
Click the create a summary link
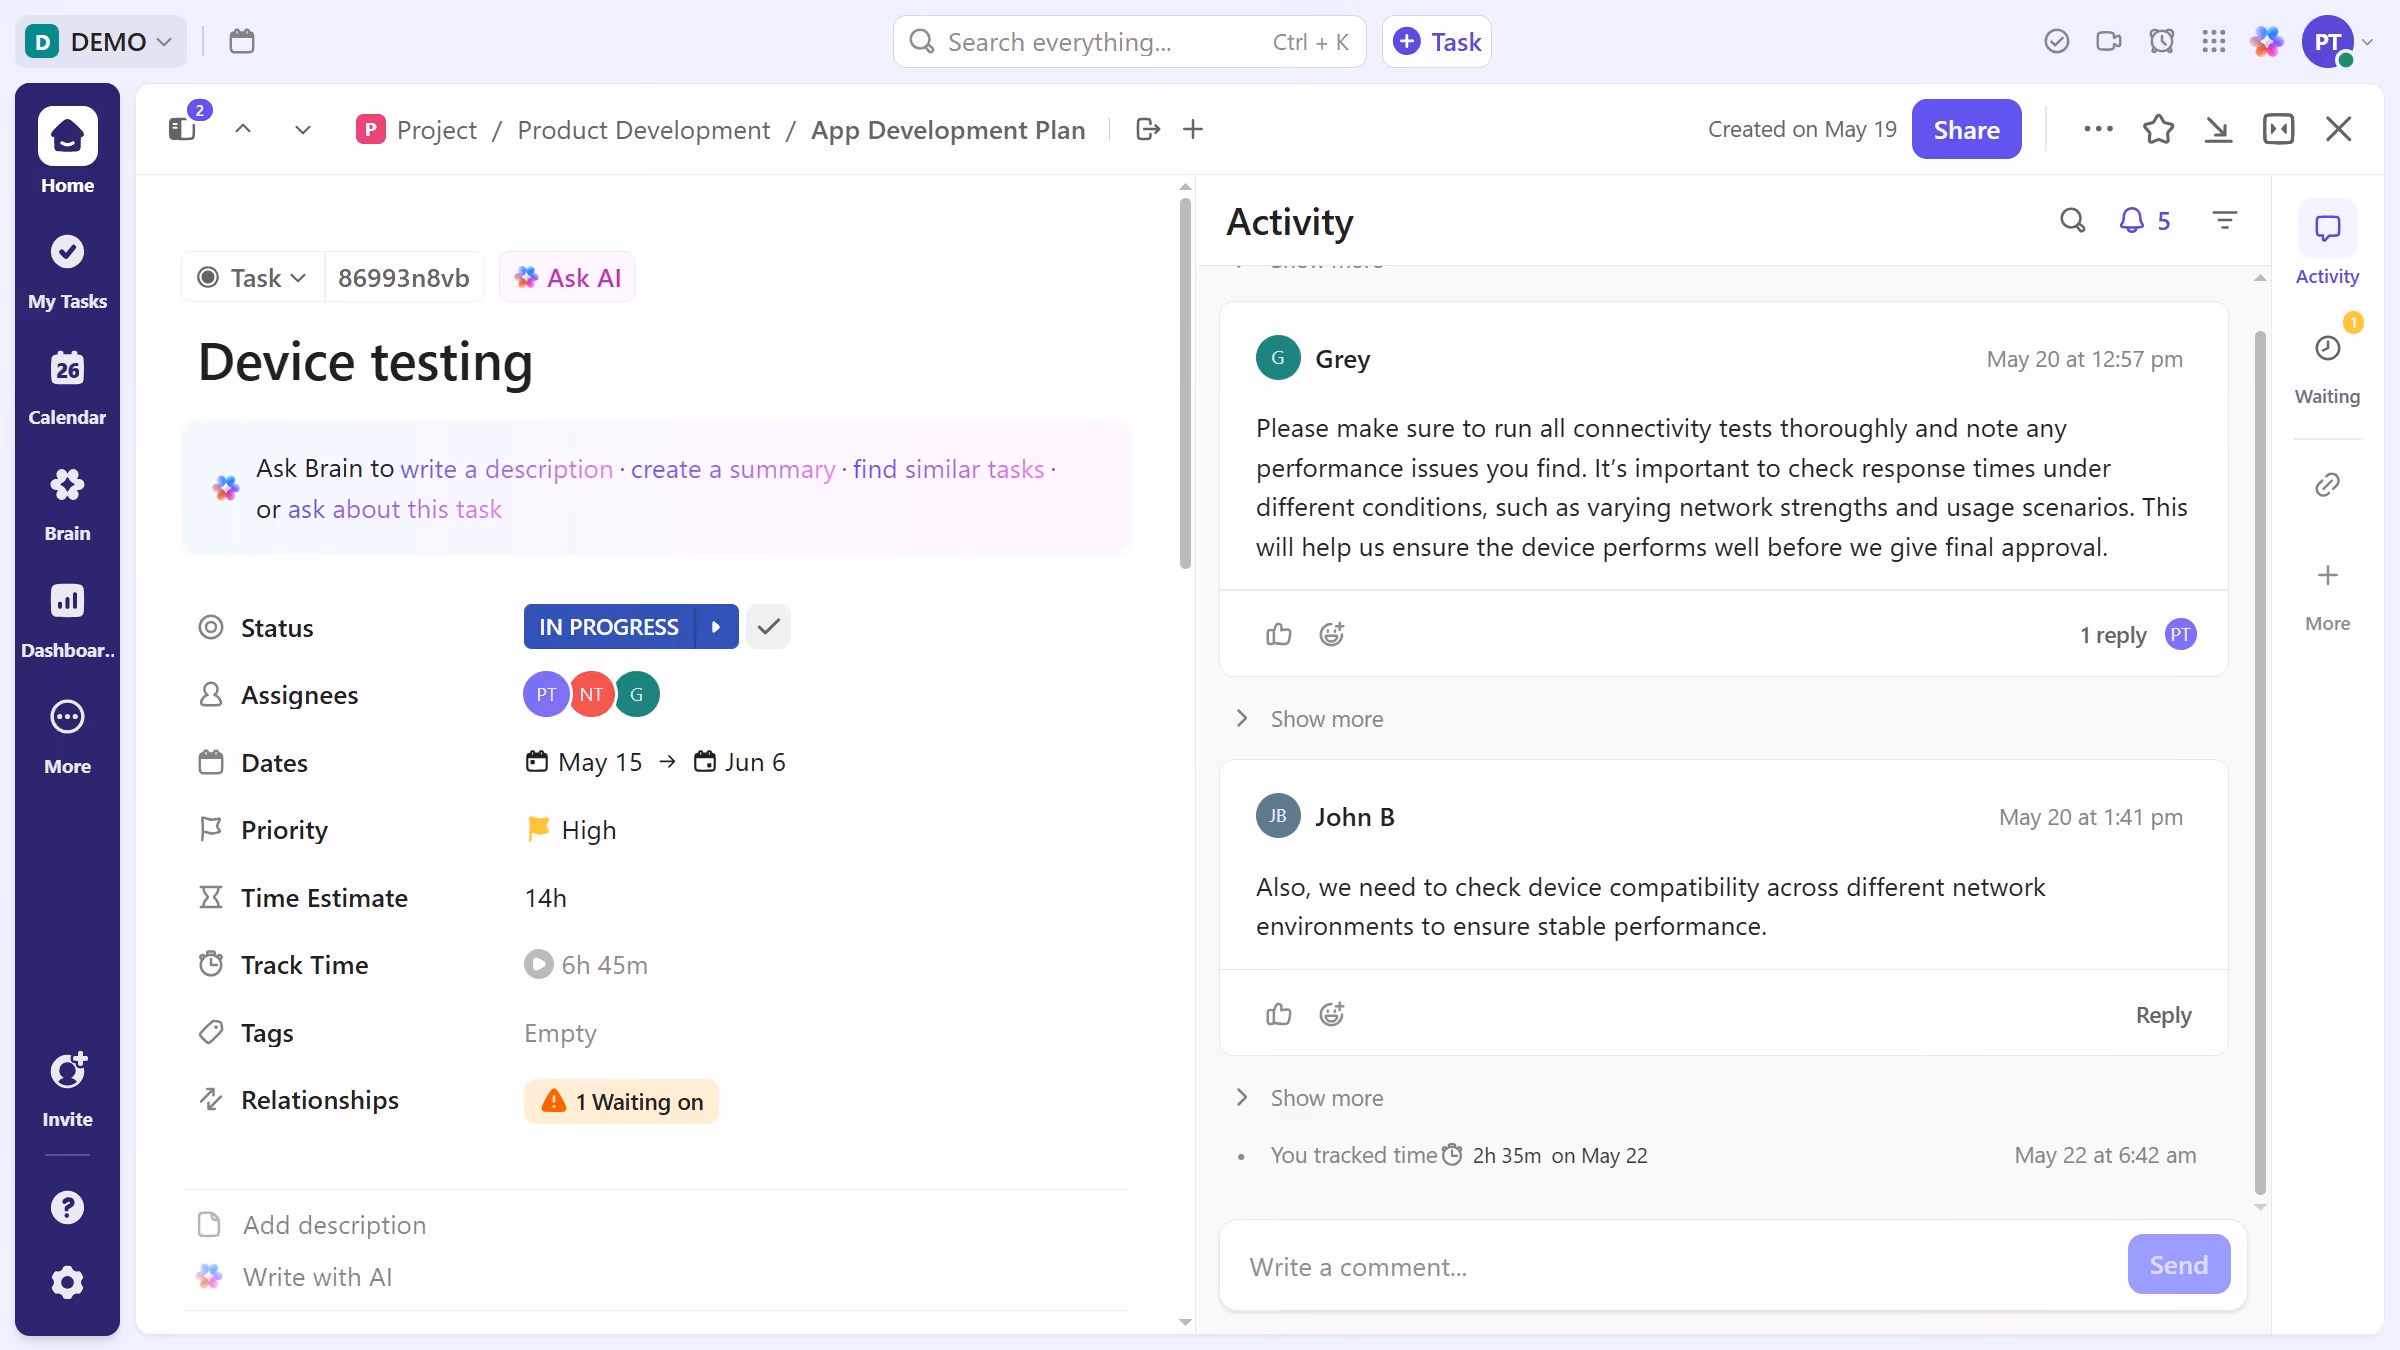(733, 469)
